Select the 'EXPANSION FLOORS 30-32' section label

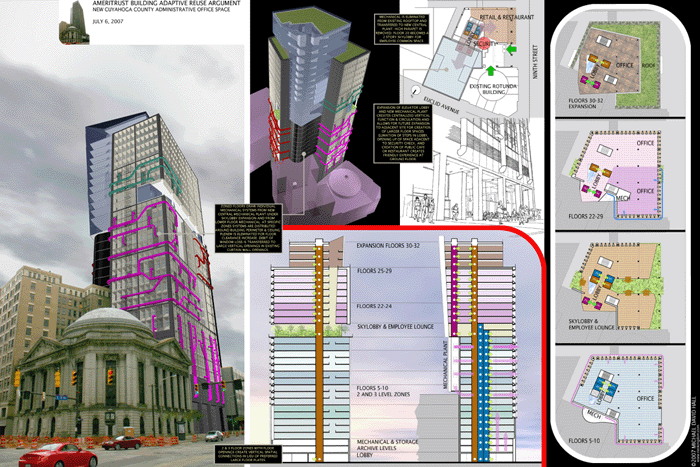point(388,246)
